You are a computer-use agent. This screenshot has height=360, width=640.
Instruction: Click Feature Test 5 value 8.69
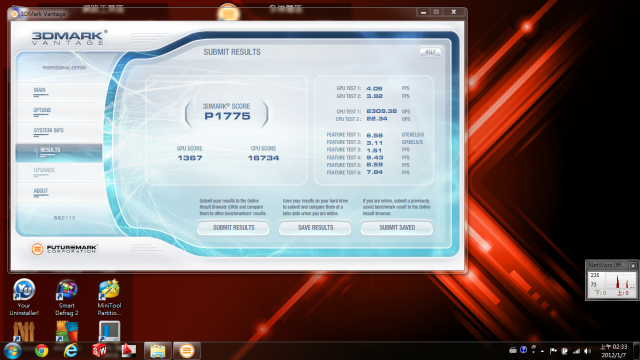coord(374,165)
